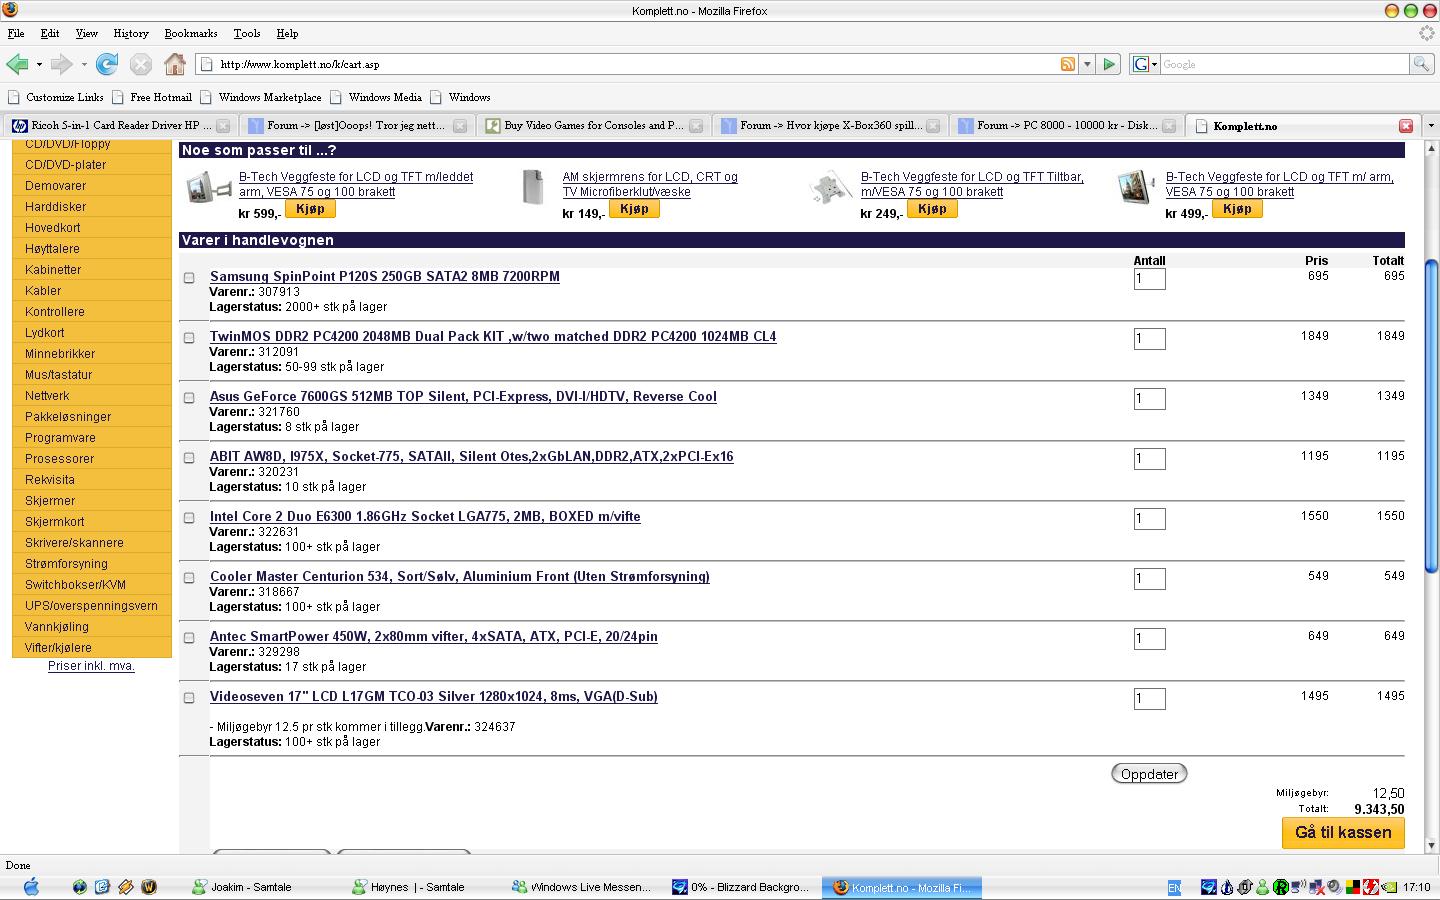This screenshot has height=900, width=1440.
Task: Tick the Cooler Master Centurion 534 checkbox
Action: 189,578
